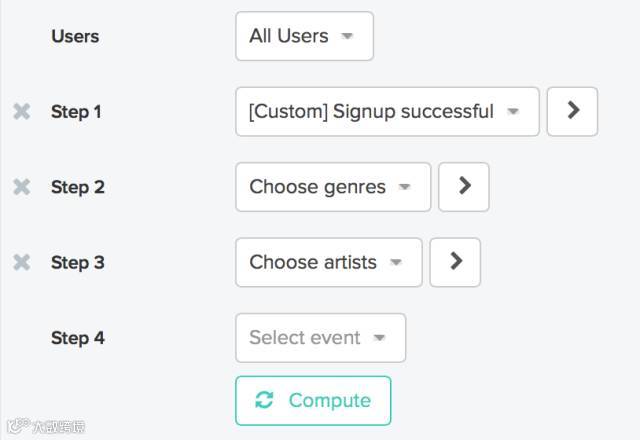Click the X icon beside Step 3
This screenshot has height=440, width=640.
21,262
